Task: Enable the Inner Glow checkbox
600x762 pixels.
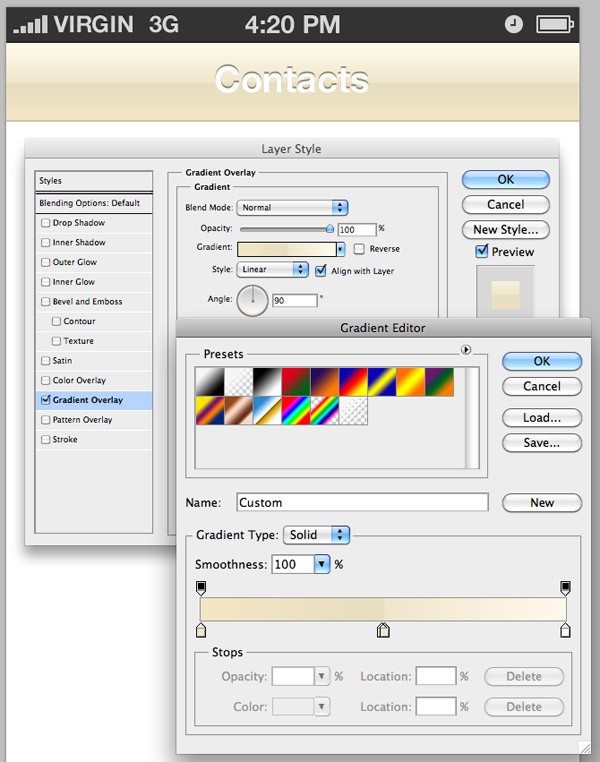Action: tap(46, 282)
